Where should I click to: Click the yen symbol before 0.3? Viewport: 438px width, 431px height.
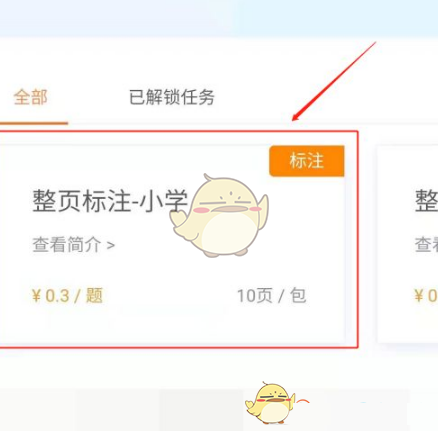[36, 296]
